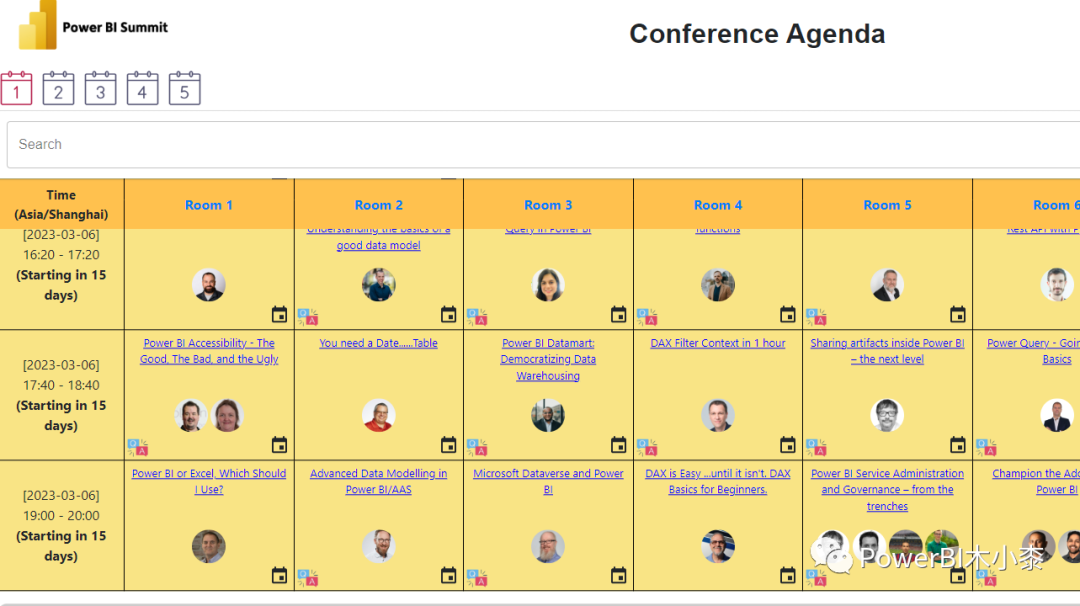Add Power BI Accessibility session to calendar

tap(279, 445)
